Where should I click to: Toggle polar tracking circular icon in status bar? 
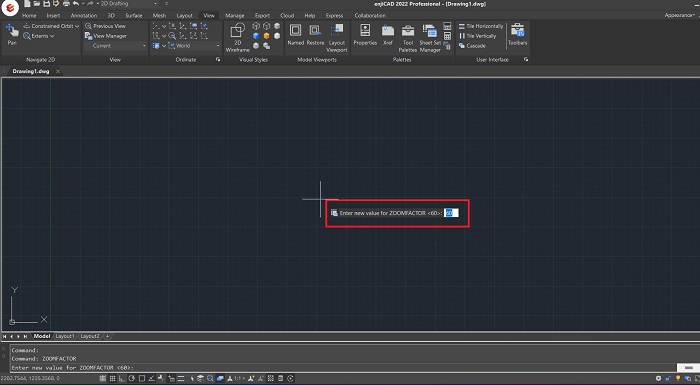tap(132, 378)
